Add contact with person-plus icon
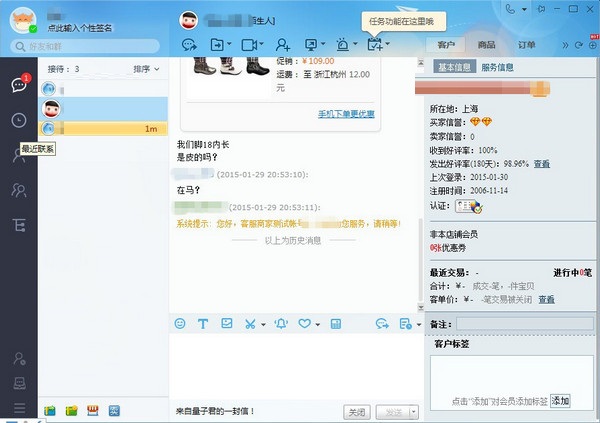Screen dimensions: 600x423 [x=283, y=45]
